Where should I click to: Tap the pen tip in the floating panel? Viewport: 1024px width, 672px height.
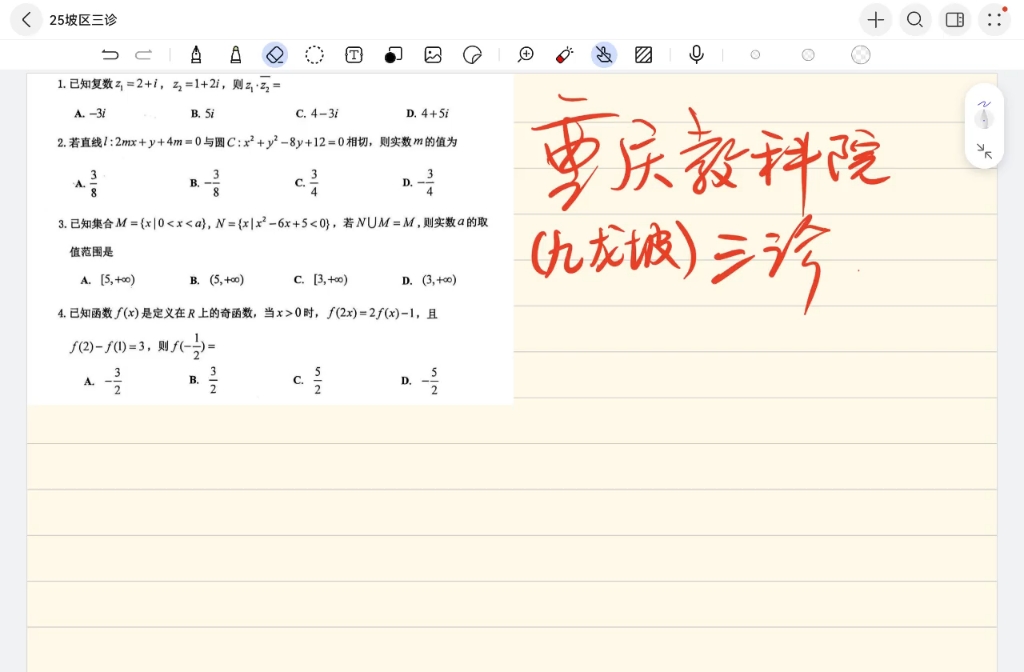[x=984, y=120]
